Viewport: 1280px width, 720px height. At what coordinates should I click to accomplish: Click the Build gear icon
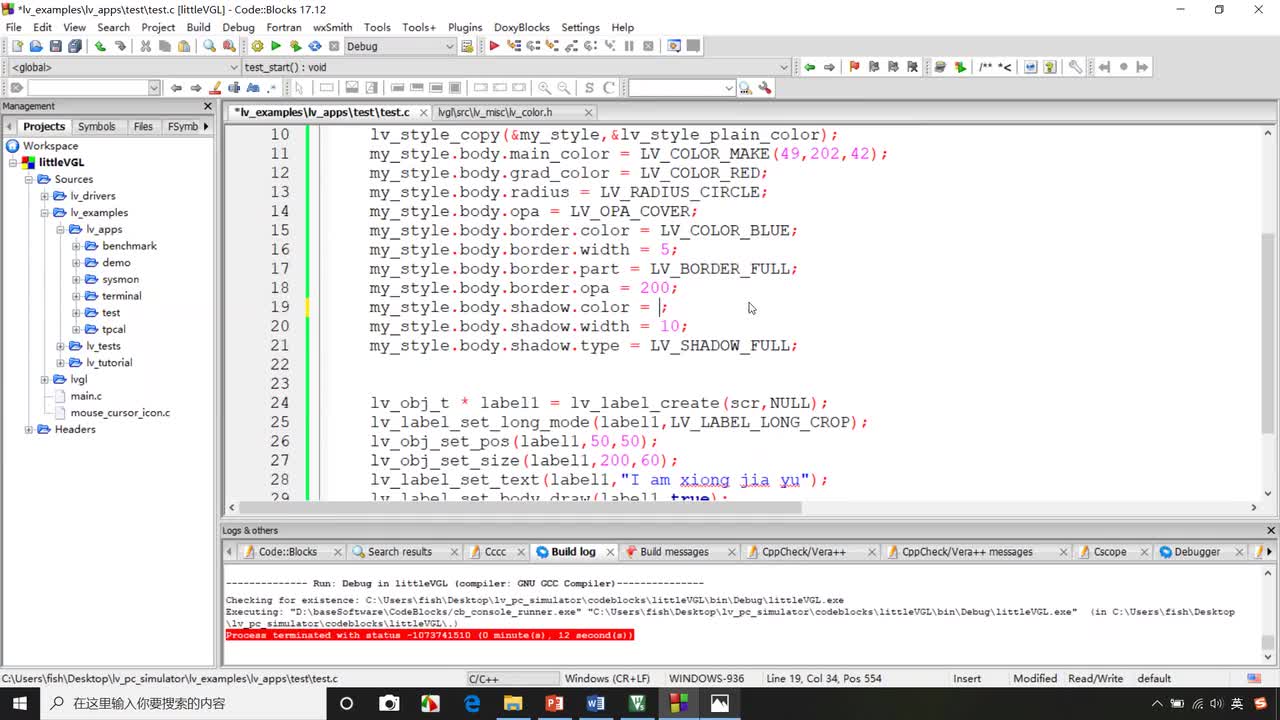point(257,46)
